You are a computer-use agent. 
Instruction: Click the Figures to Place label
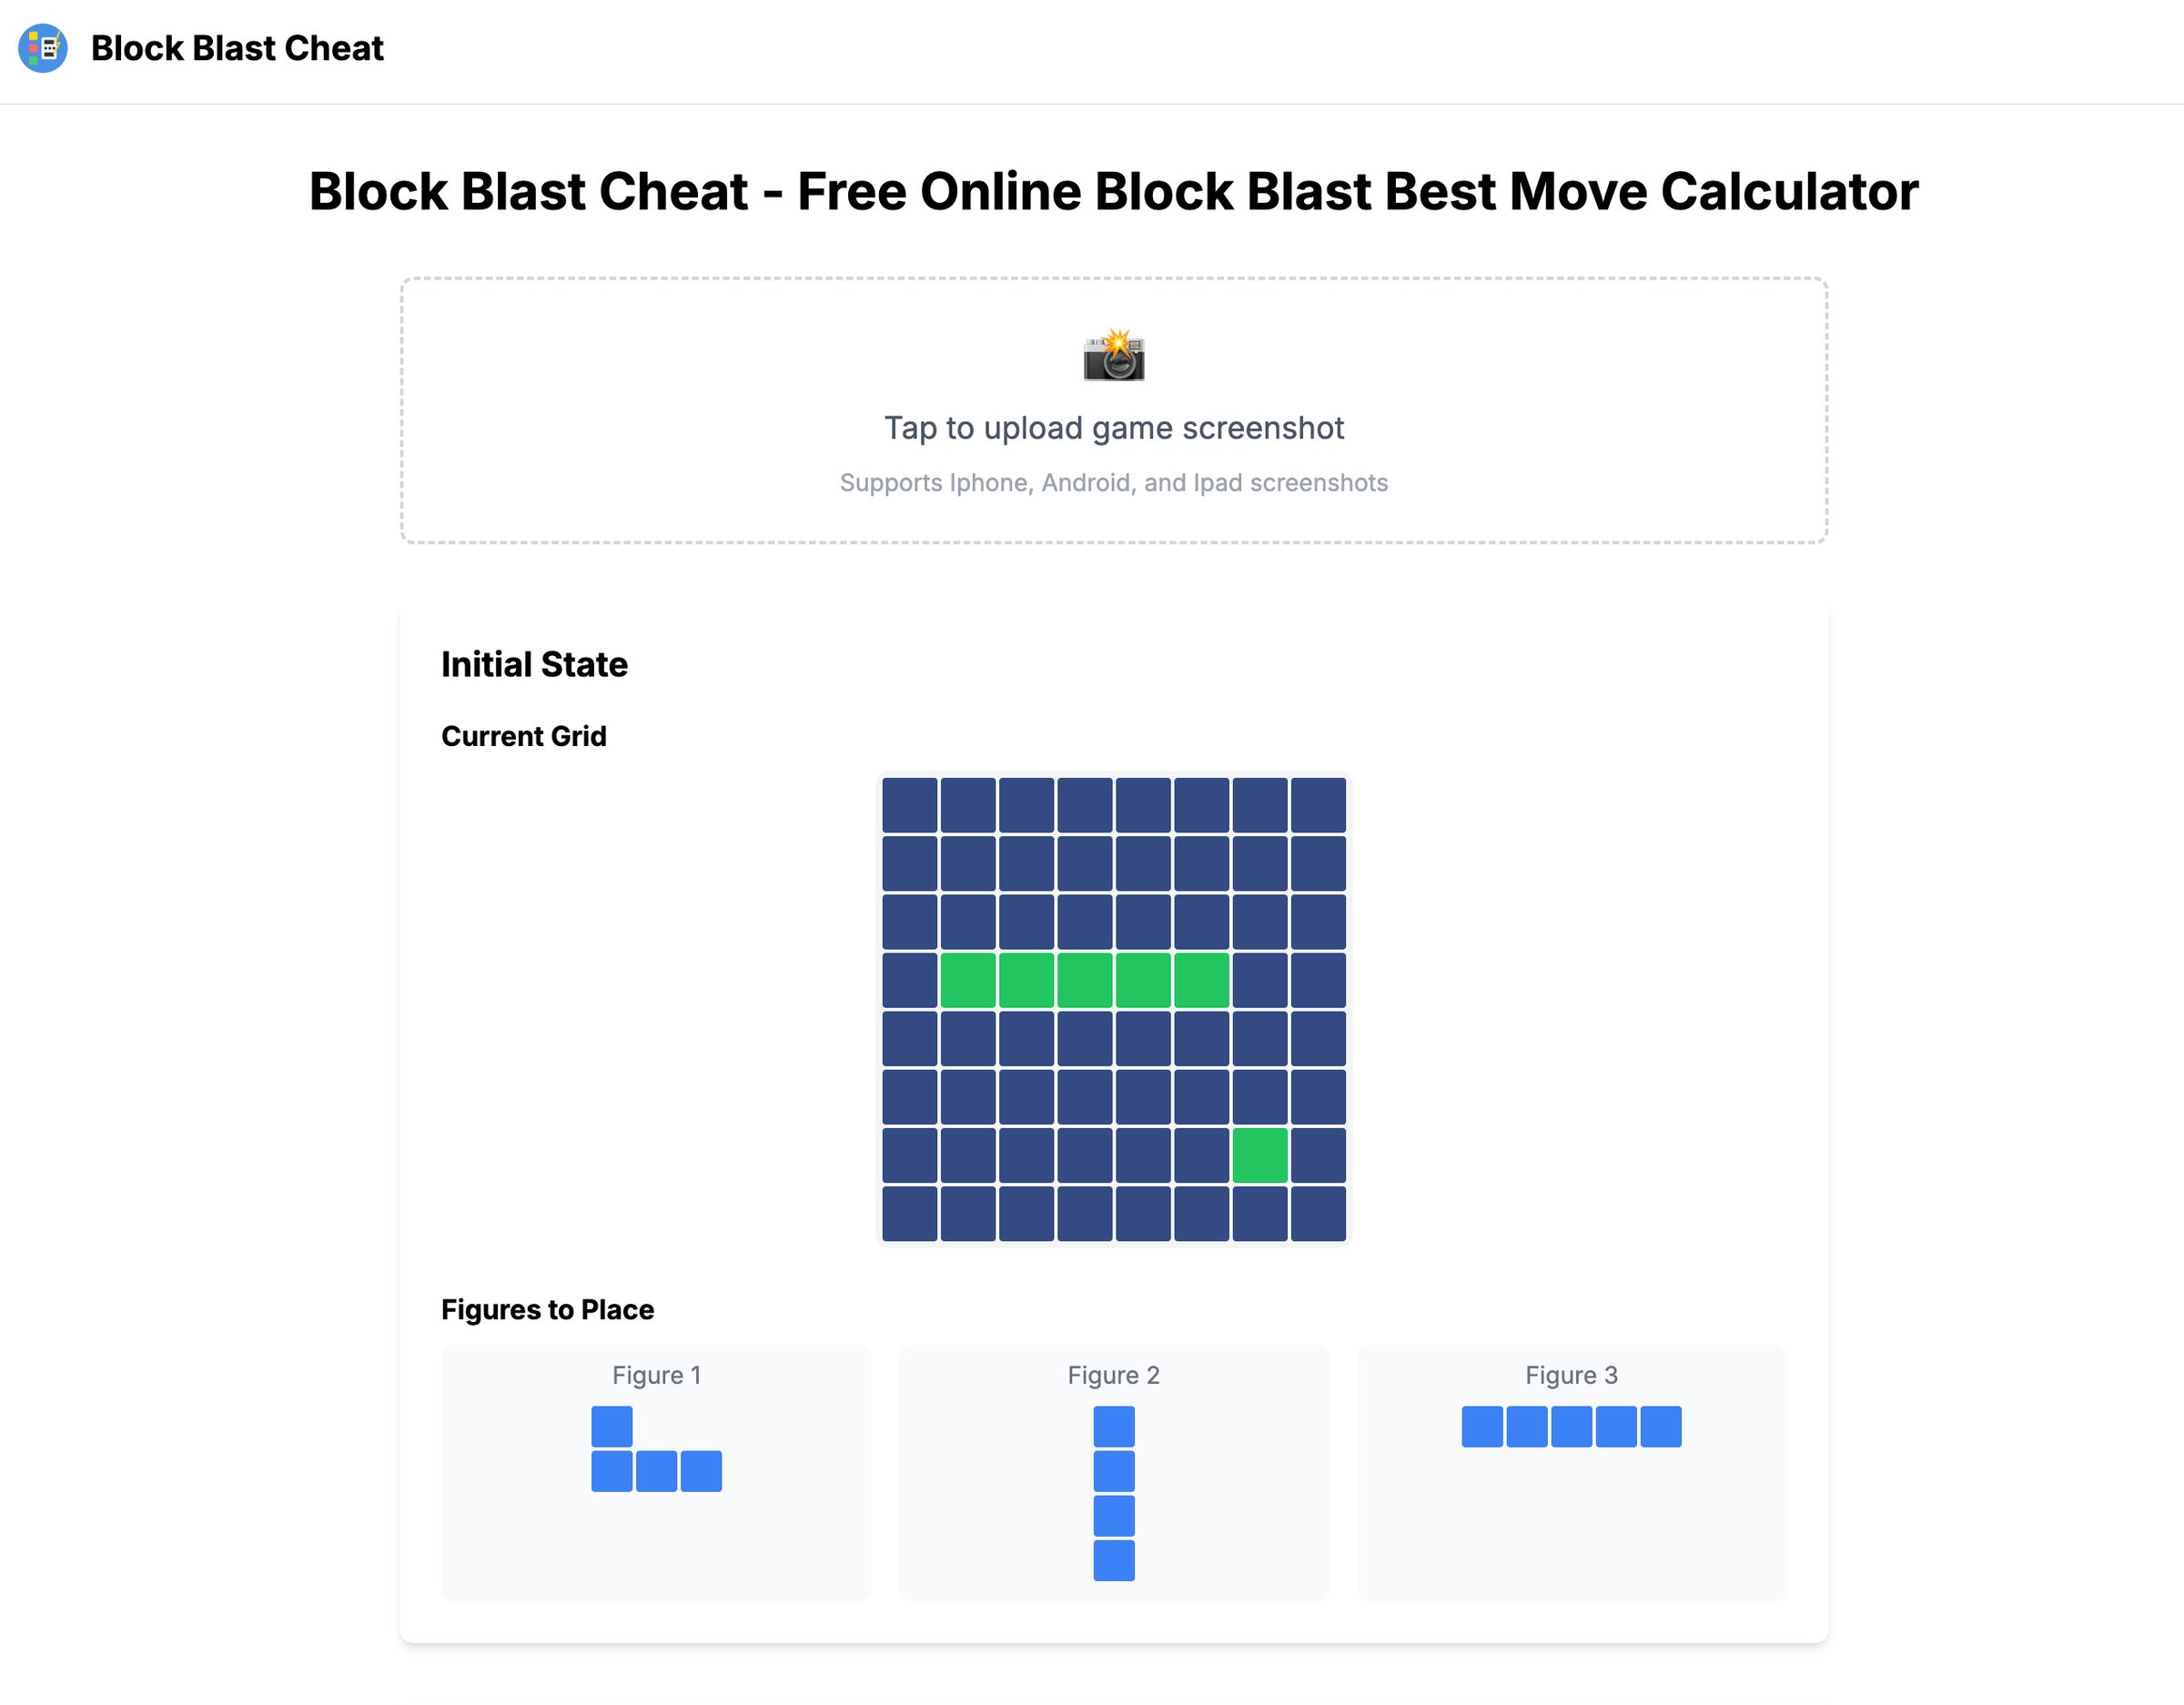(547, 1309)
